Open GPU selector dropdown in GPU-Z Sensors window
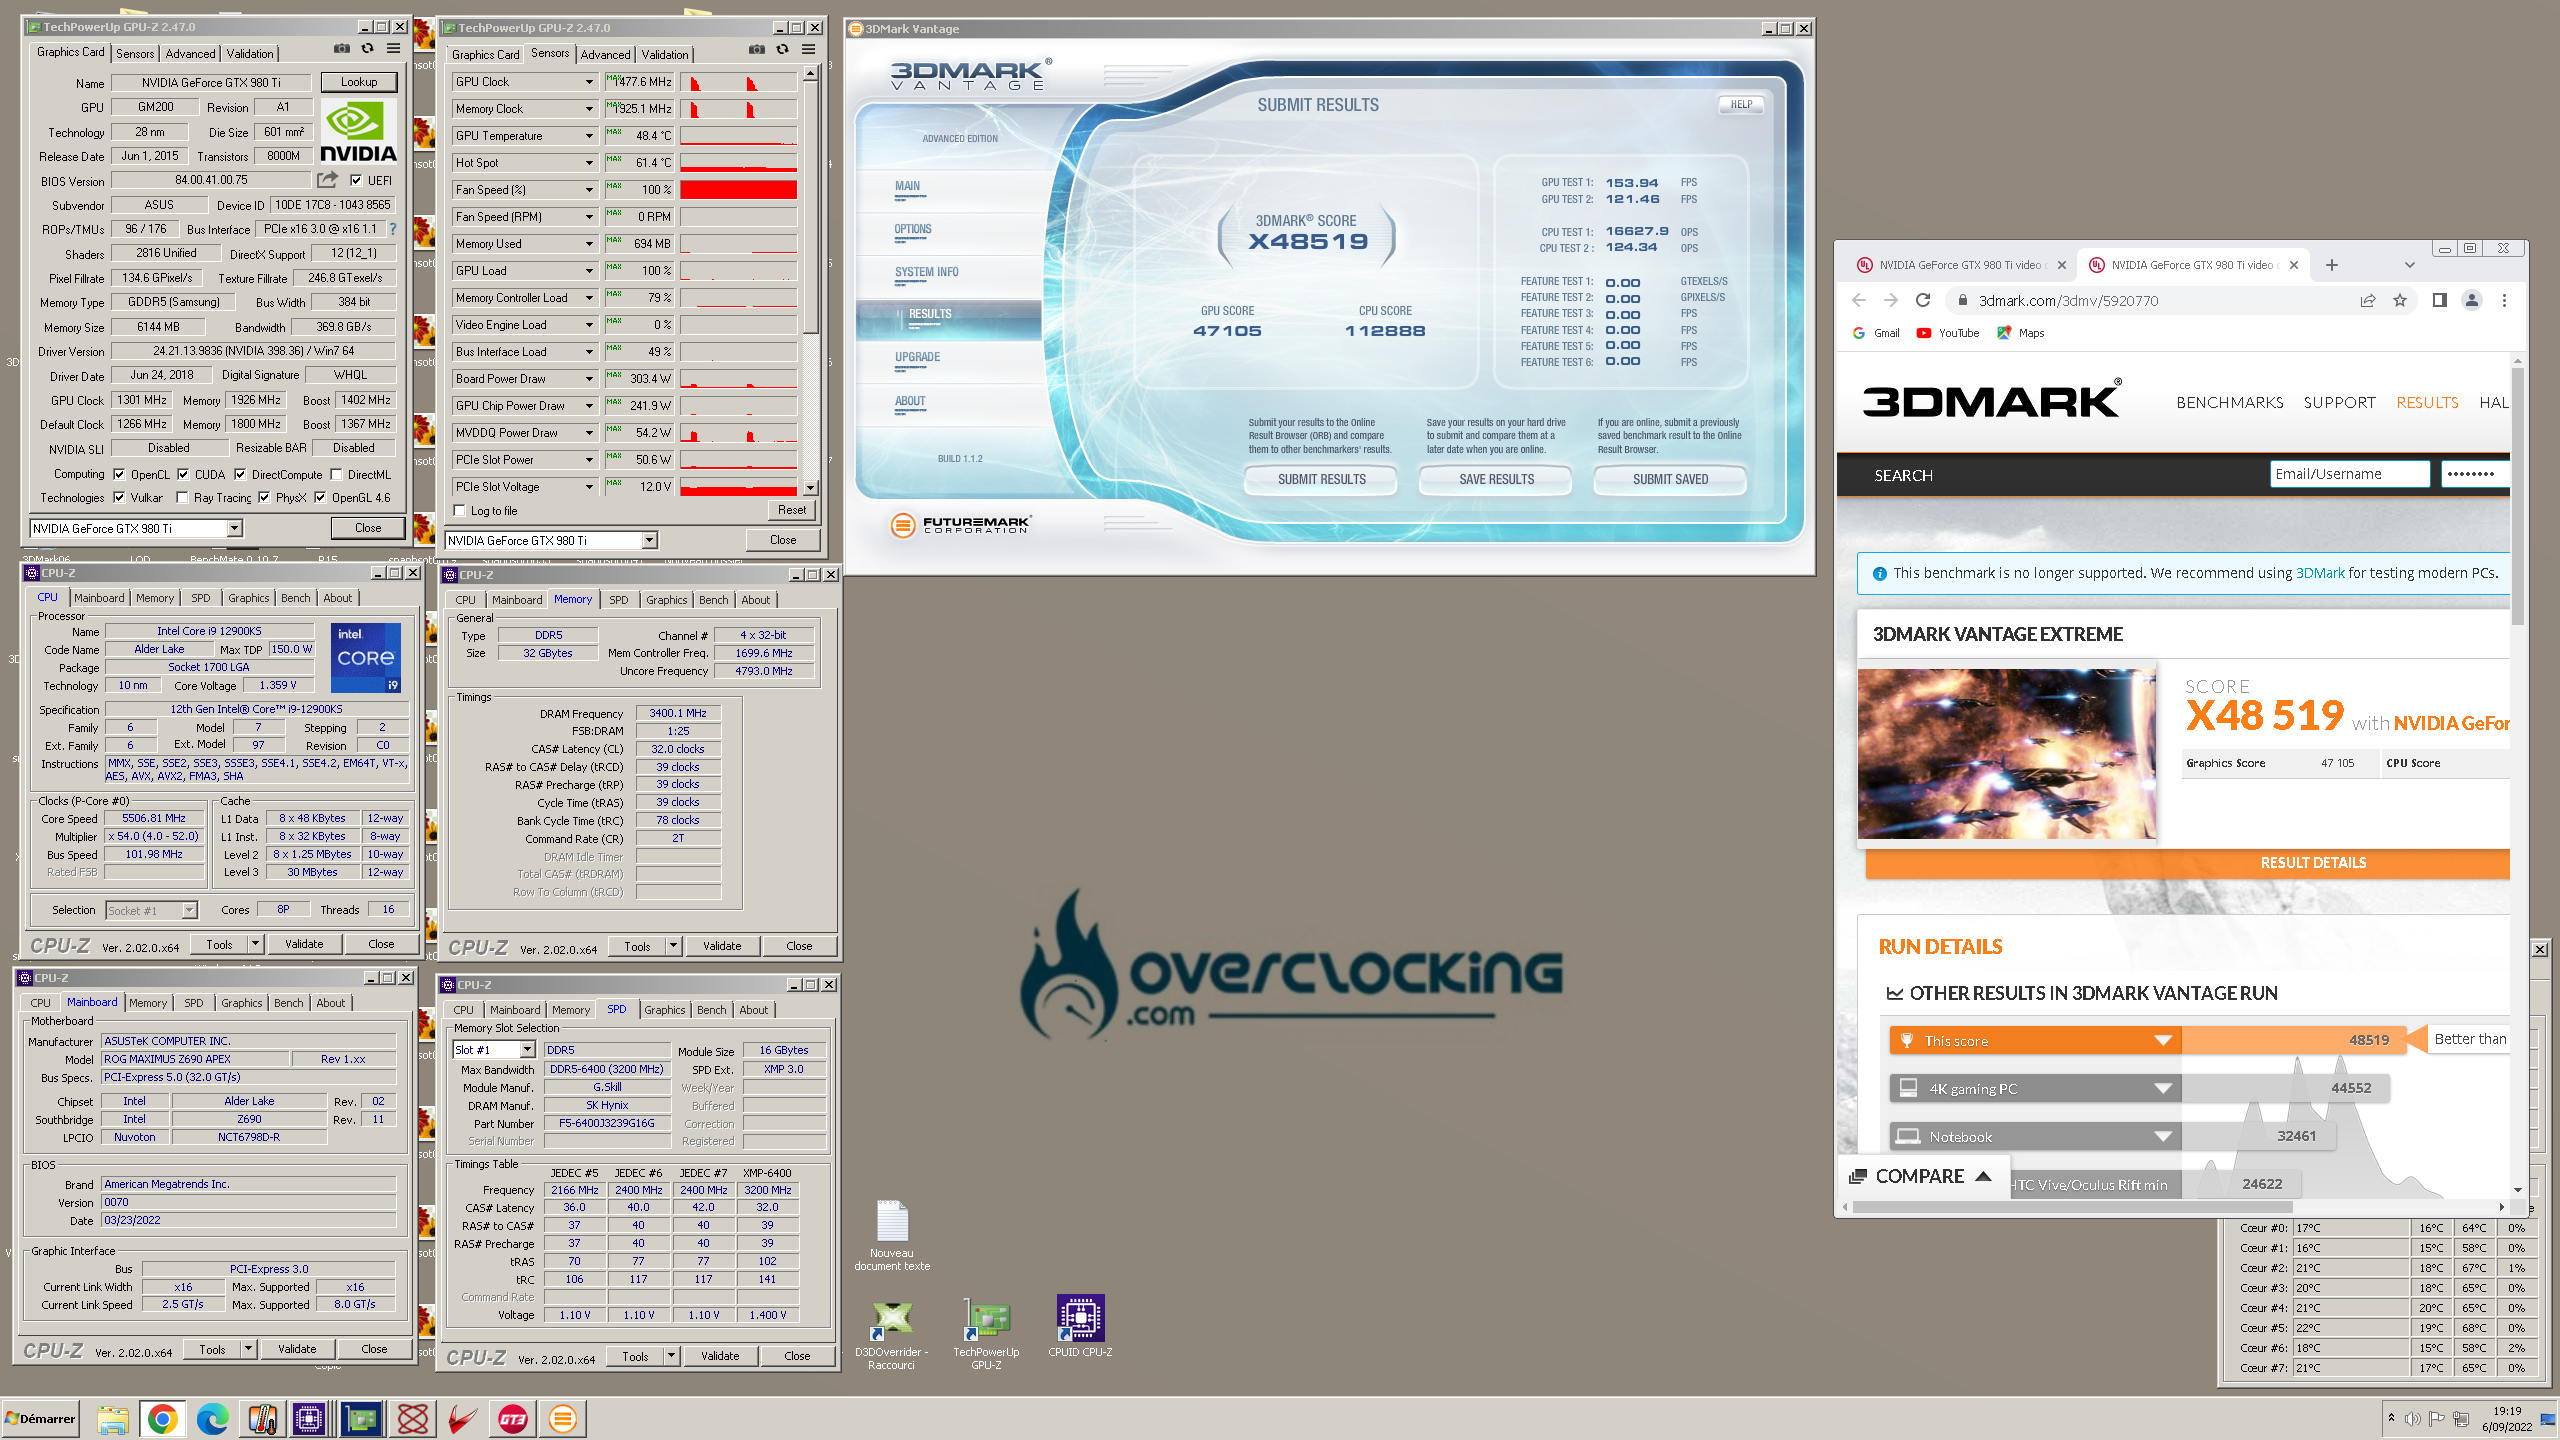The height and width of the screenshot is (1440, 2560). pyautogui.click(x=649, y=540)
